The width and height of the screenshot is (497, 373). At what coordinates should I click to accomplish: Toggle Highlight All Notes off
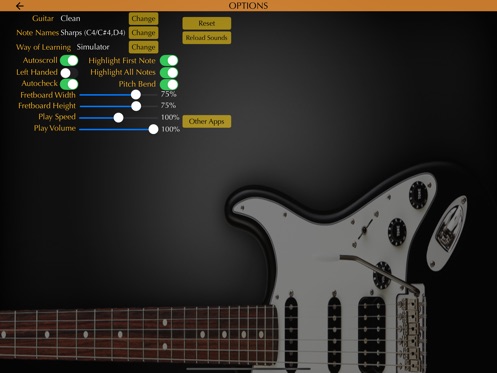click(169, 72)
